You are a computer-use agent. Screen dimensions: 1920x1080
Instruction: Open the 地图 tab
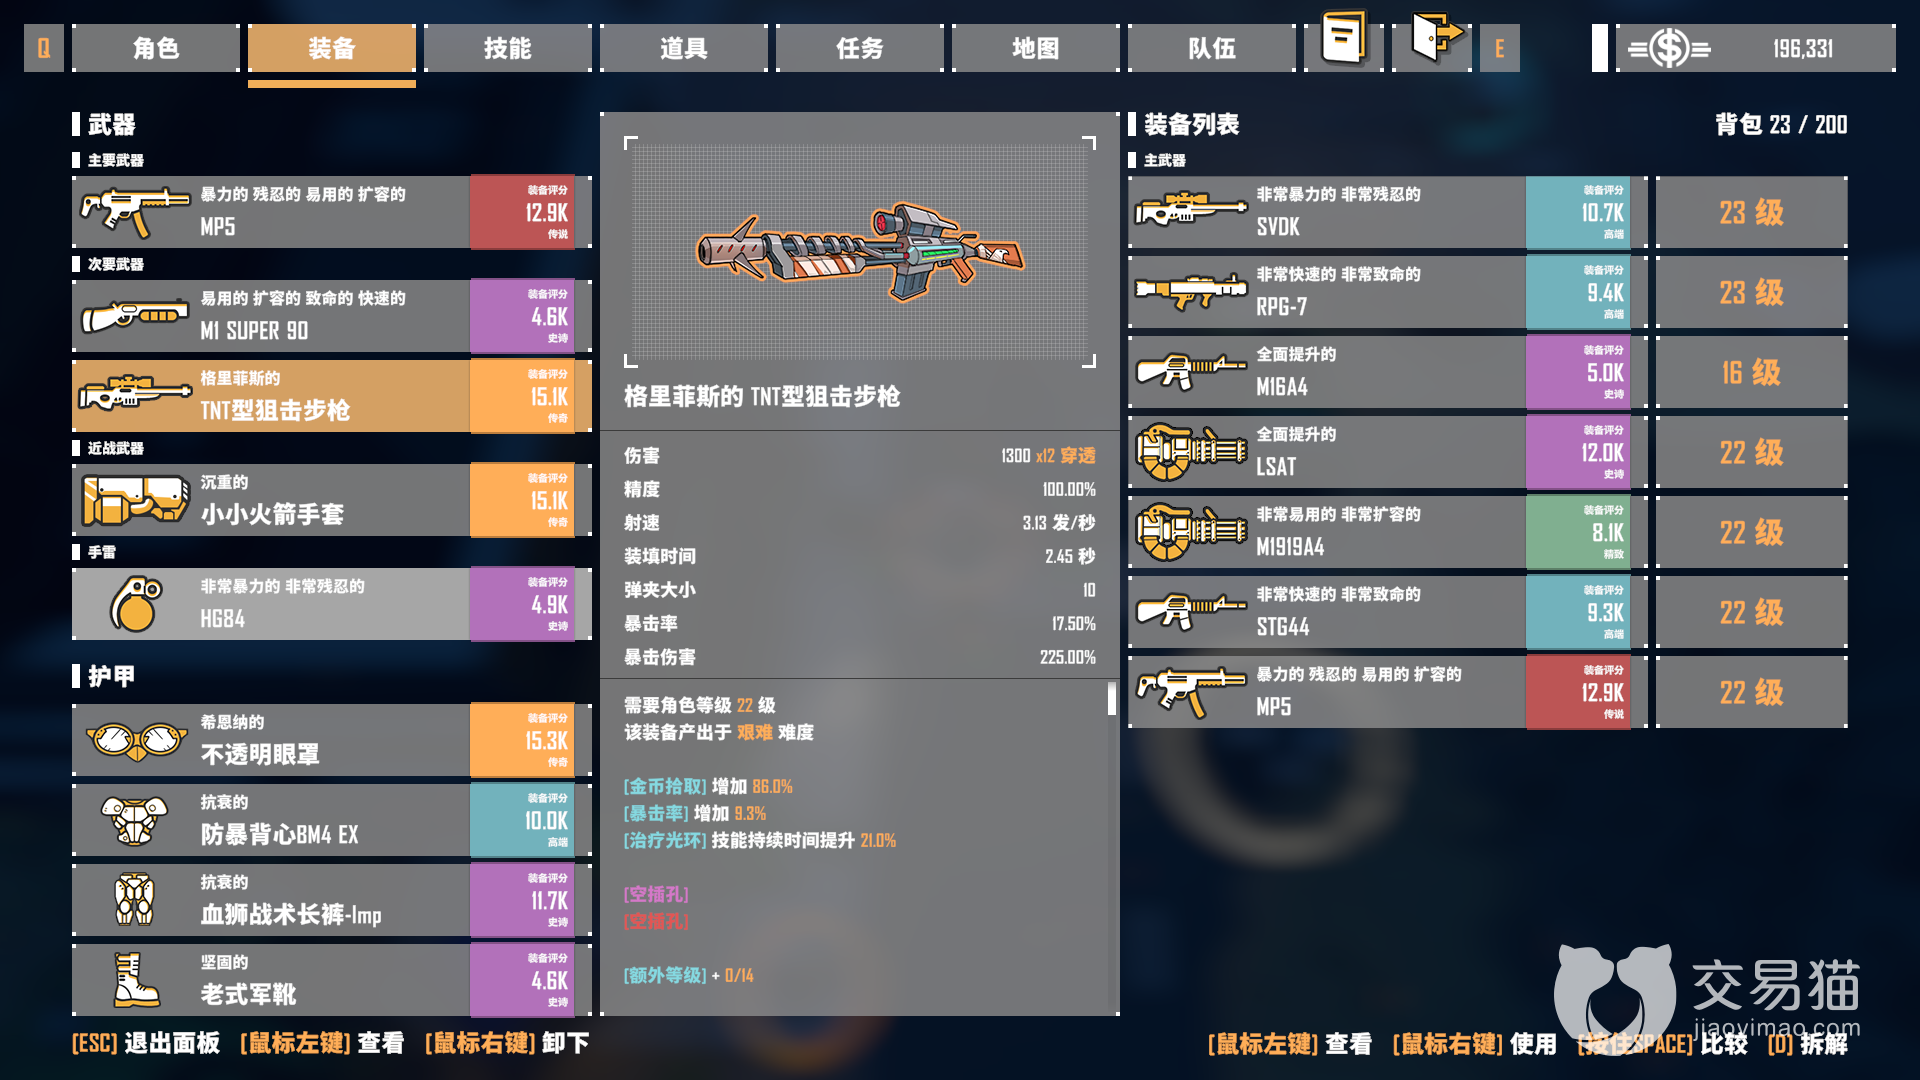click(x=1036, y=47)
